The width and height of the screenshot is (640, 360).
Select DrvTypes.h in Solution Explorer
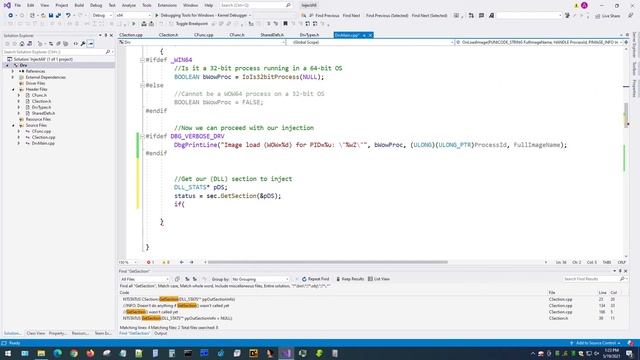click(41, 107)
